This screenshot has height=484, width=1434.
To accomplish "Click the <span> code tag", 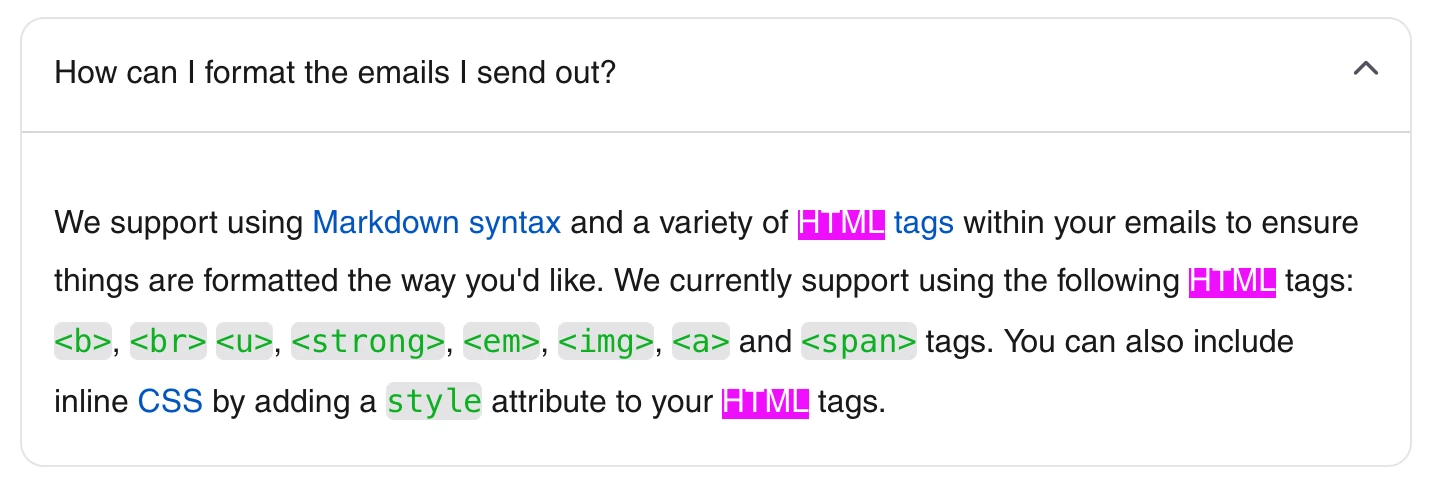I will point(859,342).
